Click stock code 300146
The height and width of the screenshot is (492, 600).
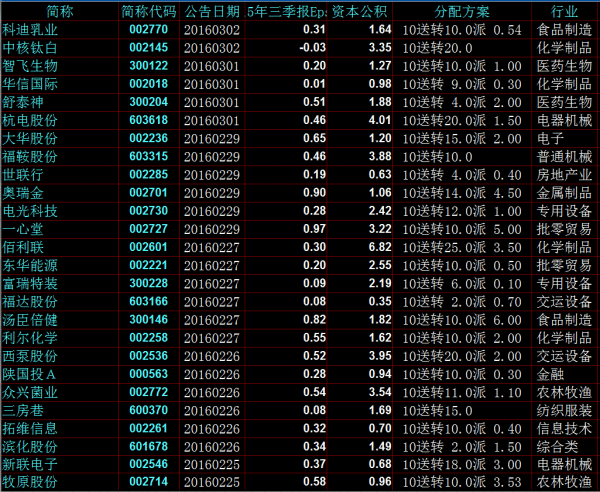(x=148, y=319)
